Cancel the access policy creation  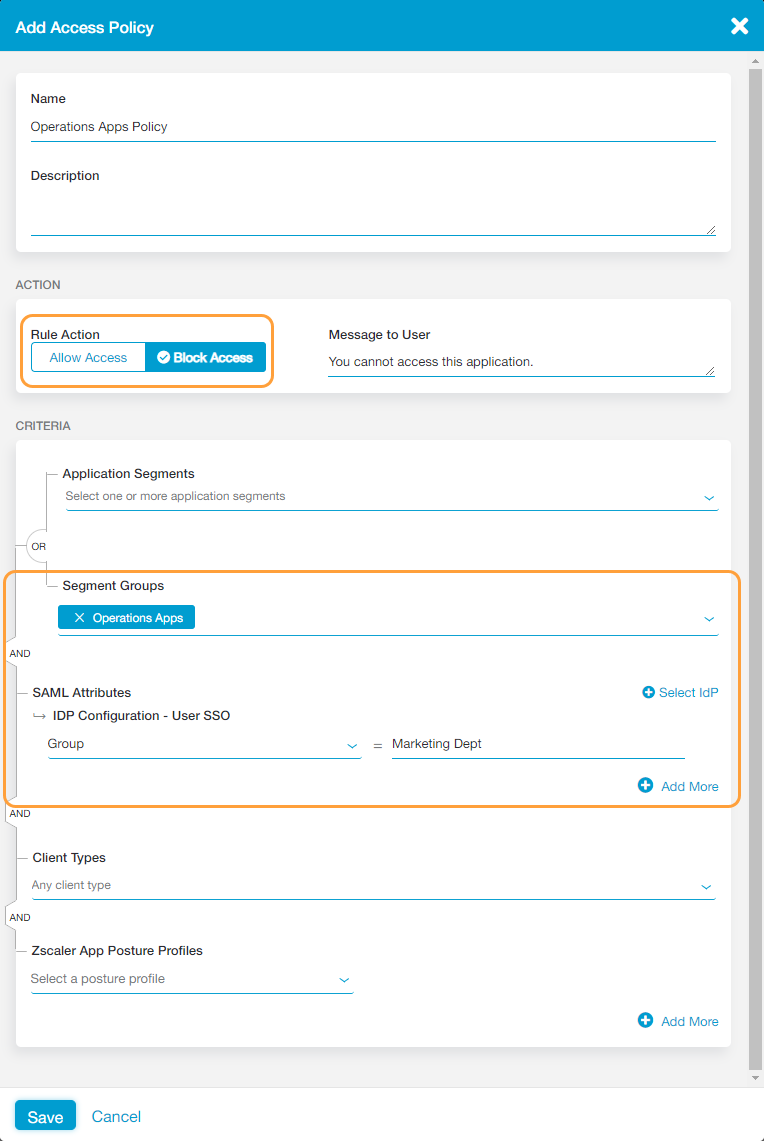pos(116,1115)
